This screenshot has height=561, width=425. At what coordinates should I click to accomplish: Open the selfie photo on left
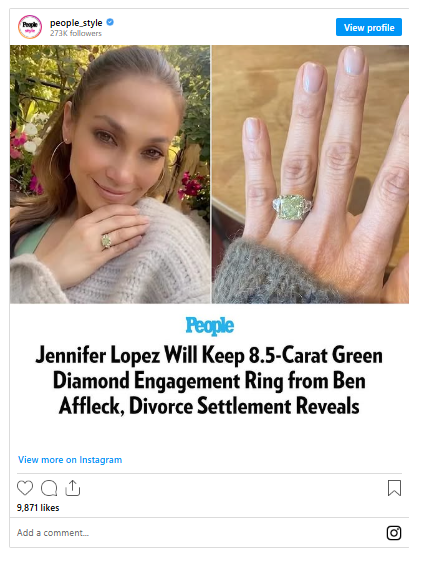point(110,174)
